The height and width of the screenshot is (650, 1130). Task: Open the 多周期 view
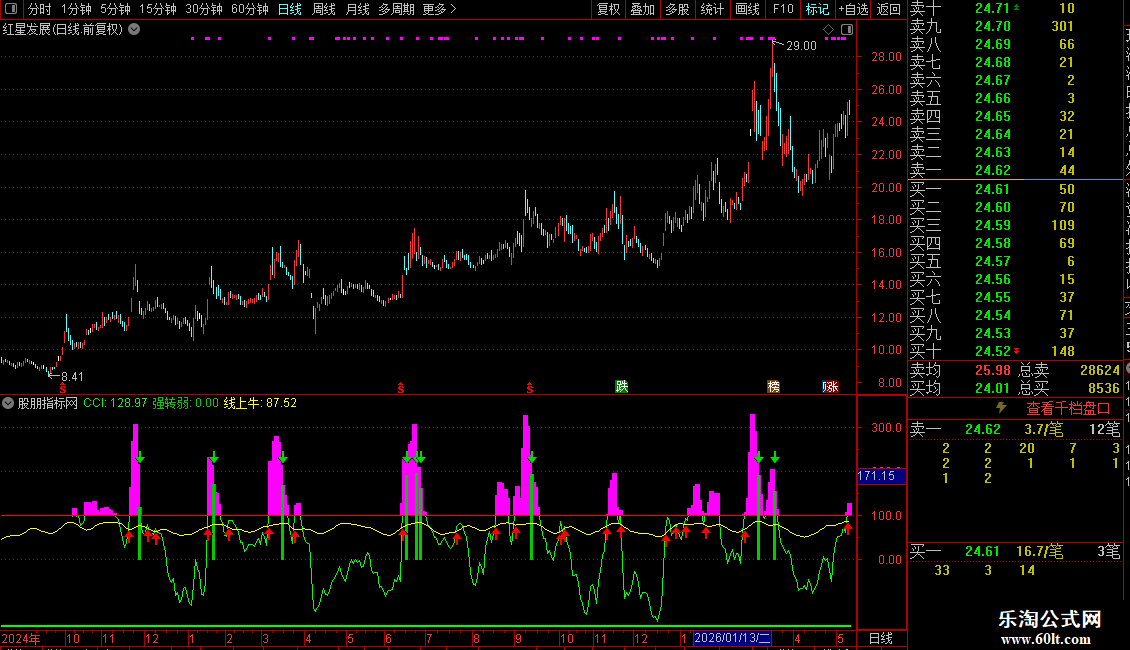396,9
